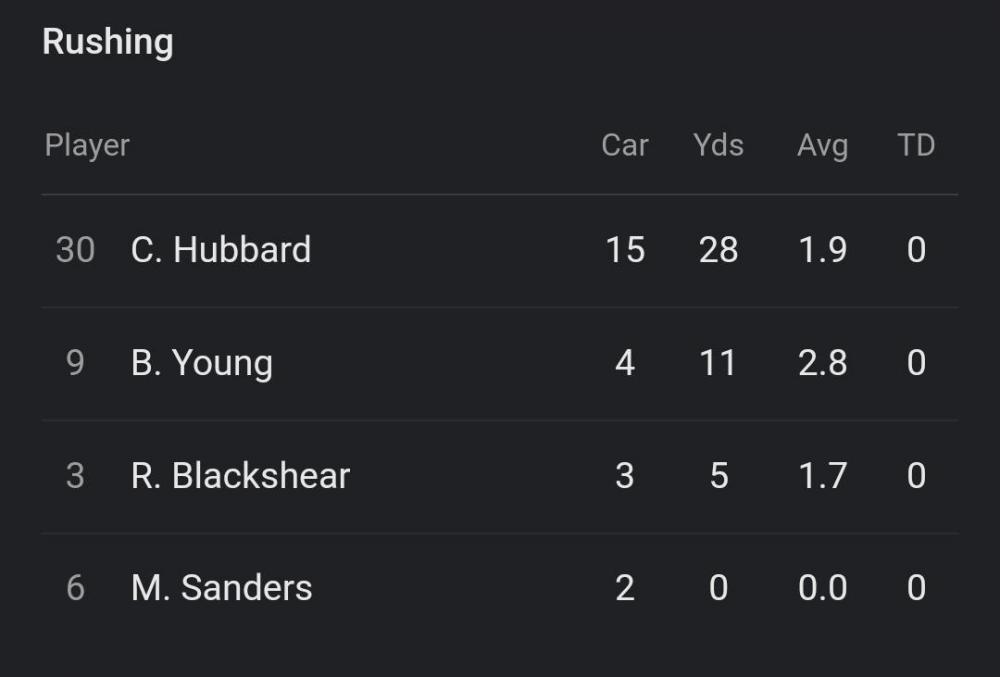Click Young's 11 yards value

click(718, 362)
